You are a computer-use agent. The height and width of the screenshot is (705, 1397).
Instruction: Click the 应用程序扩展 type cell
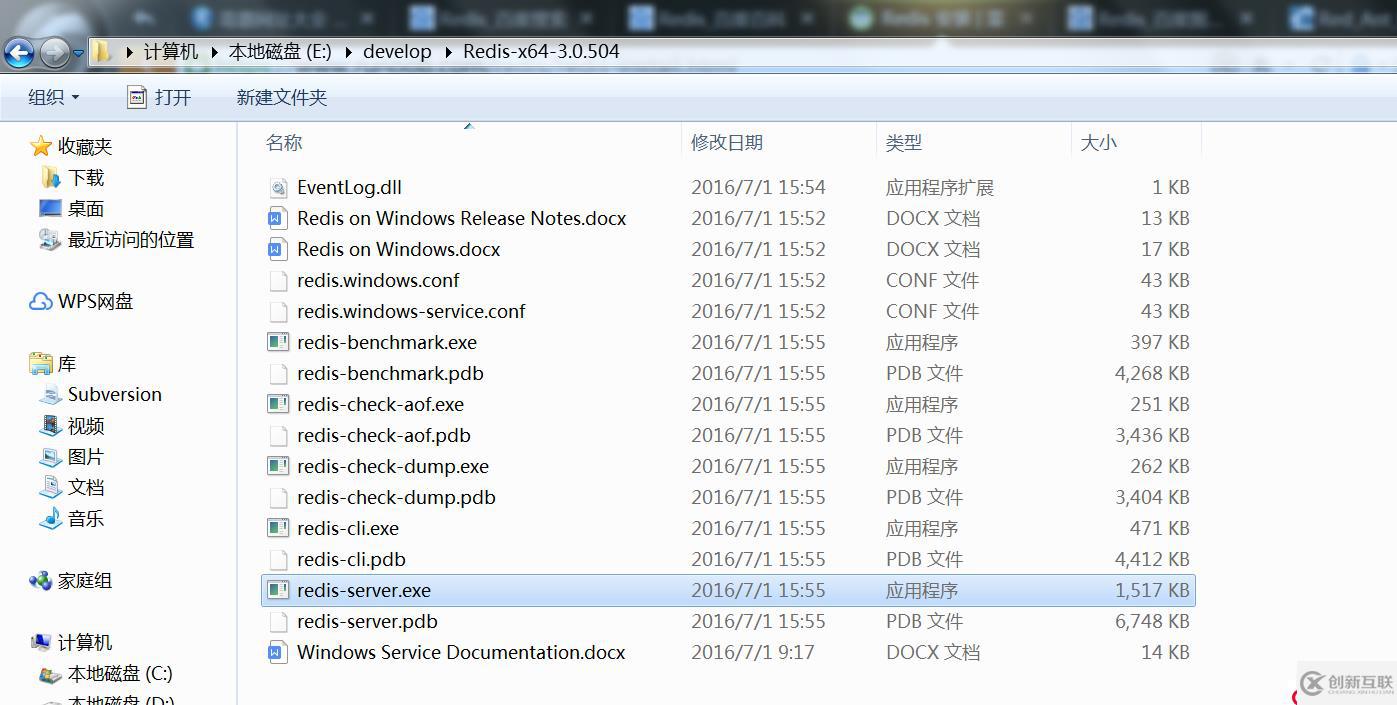[940, 187]
